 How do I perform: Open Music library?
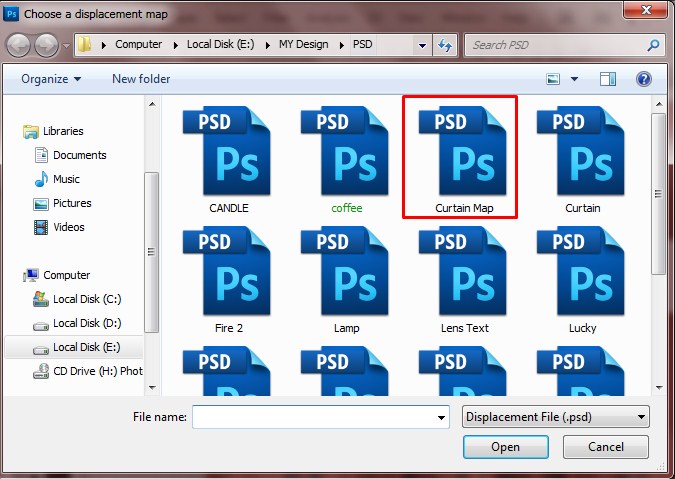[x=57, y=179]
